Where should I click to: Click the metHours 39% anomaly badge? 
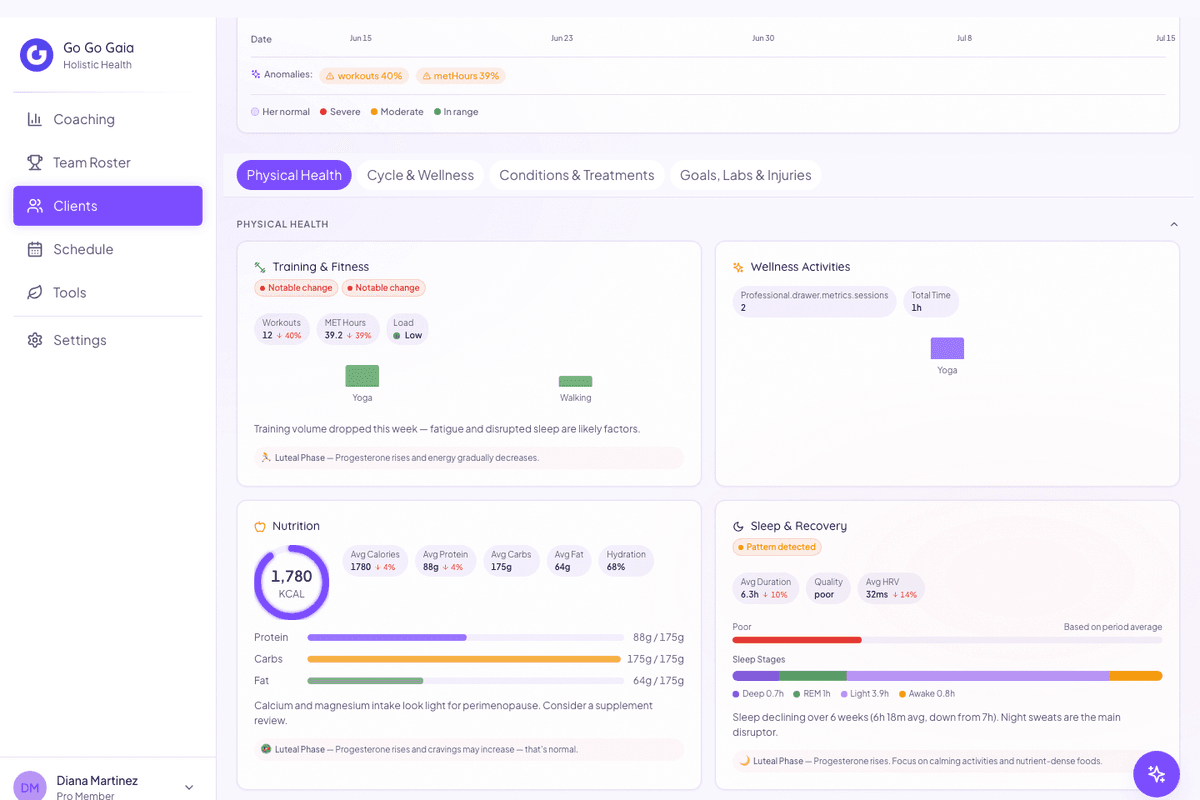461,76
